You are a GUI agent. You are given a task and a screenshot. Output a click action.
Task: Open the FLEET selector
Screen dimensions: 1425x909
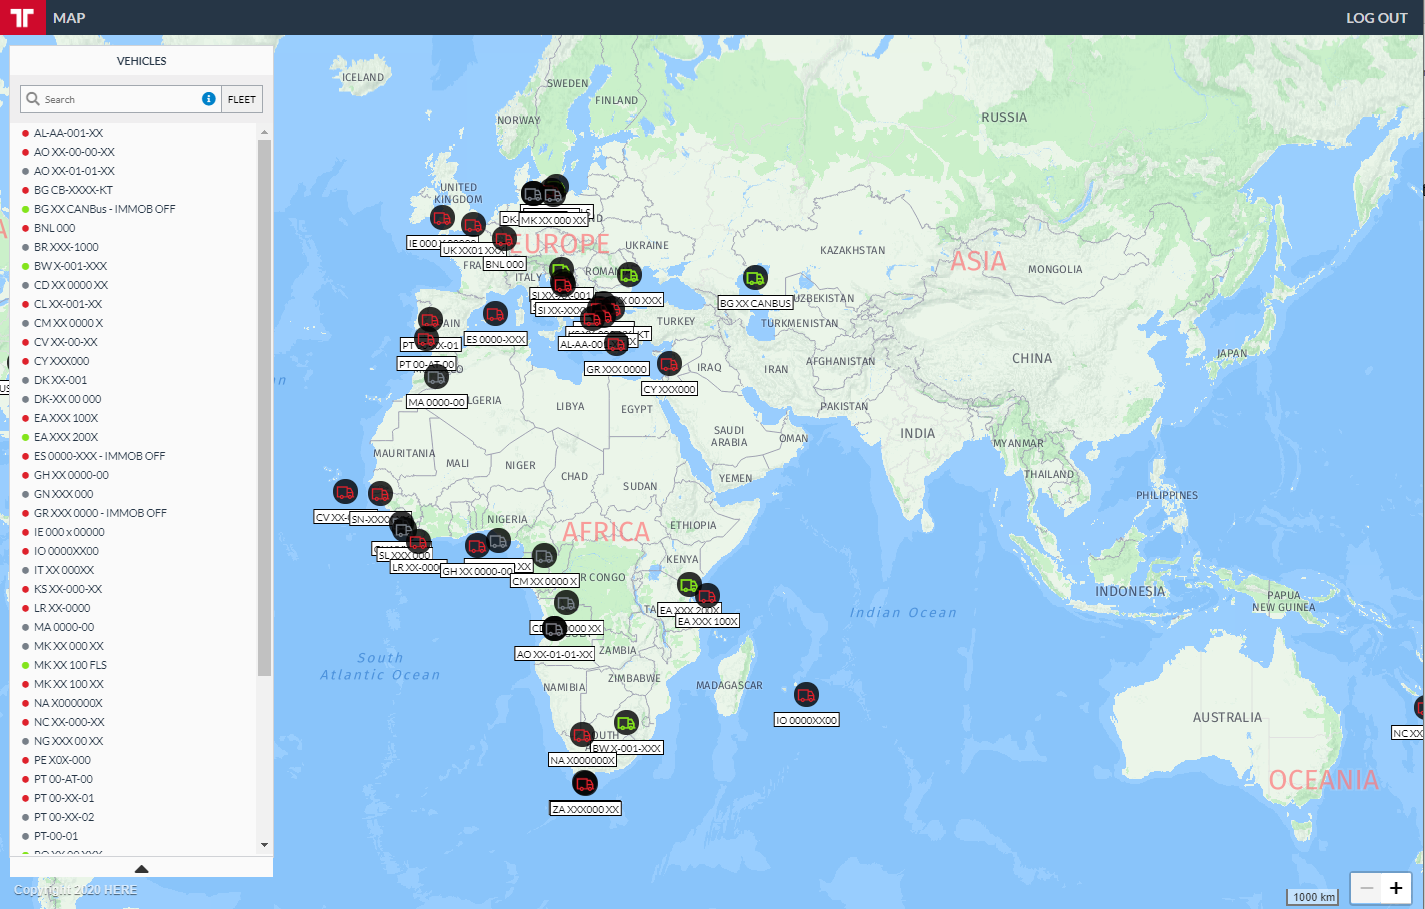pos(242,99)
